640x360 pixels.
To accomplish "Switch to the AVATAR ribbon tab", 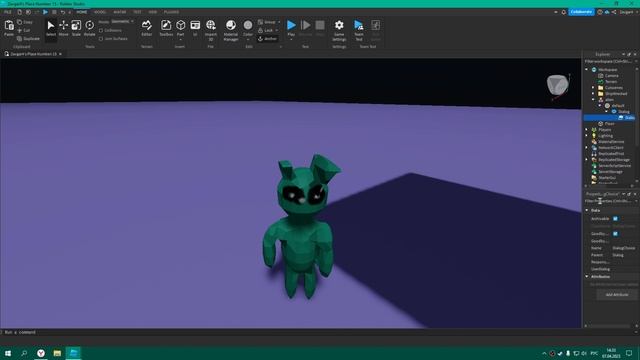I will tap(120, 12).
